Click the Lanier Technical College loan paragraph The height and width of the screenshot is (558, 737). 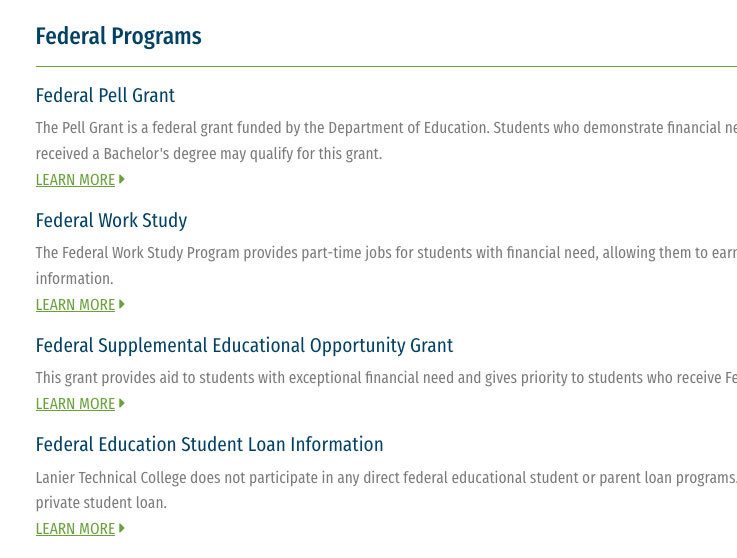coord(386,490)
